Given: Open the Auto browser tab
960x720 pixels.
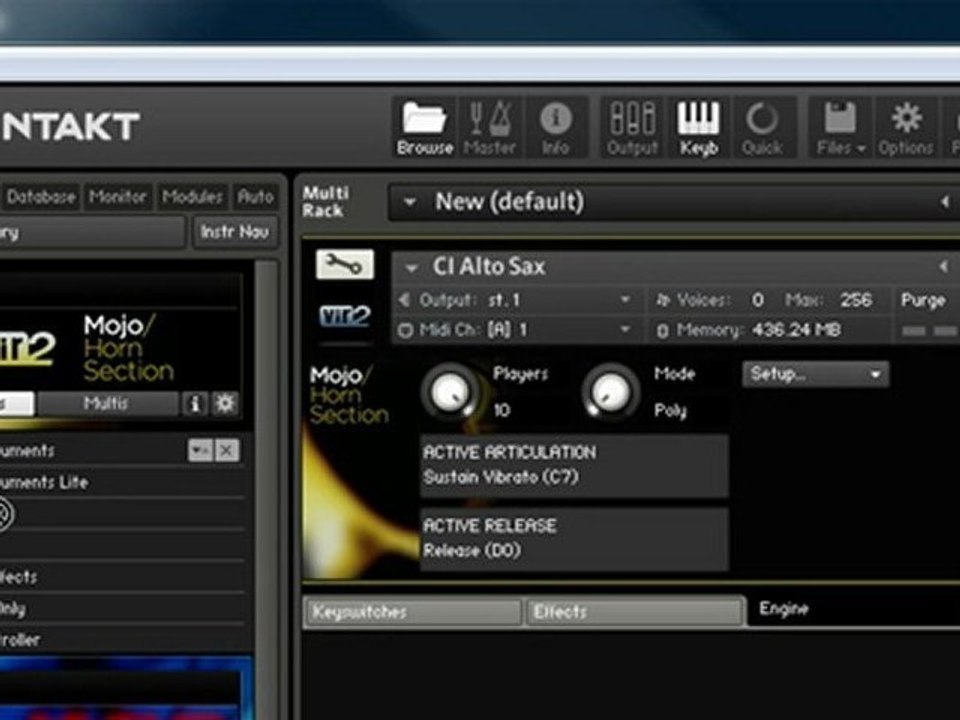Looking at the screenshot, I should tap(255, 197).
